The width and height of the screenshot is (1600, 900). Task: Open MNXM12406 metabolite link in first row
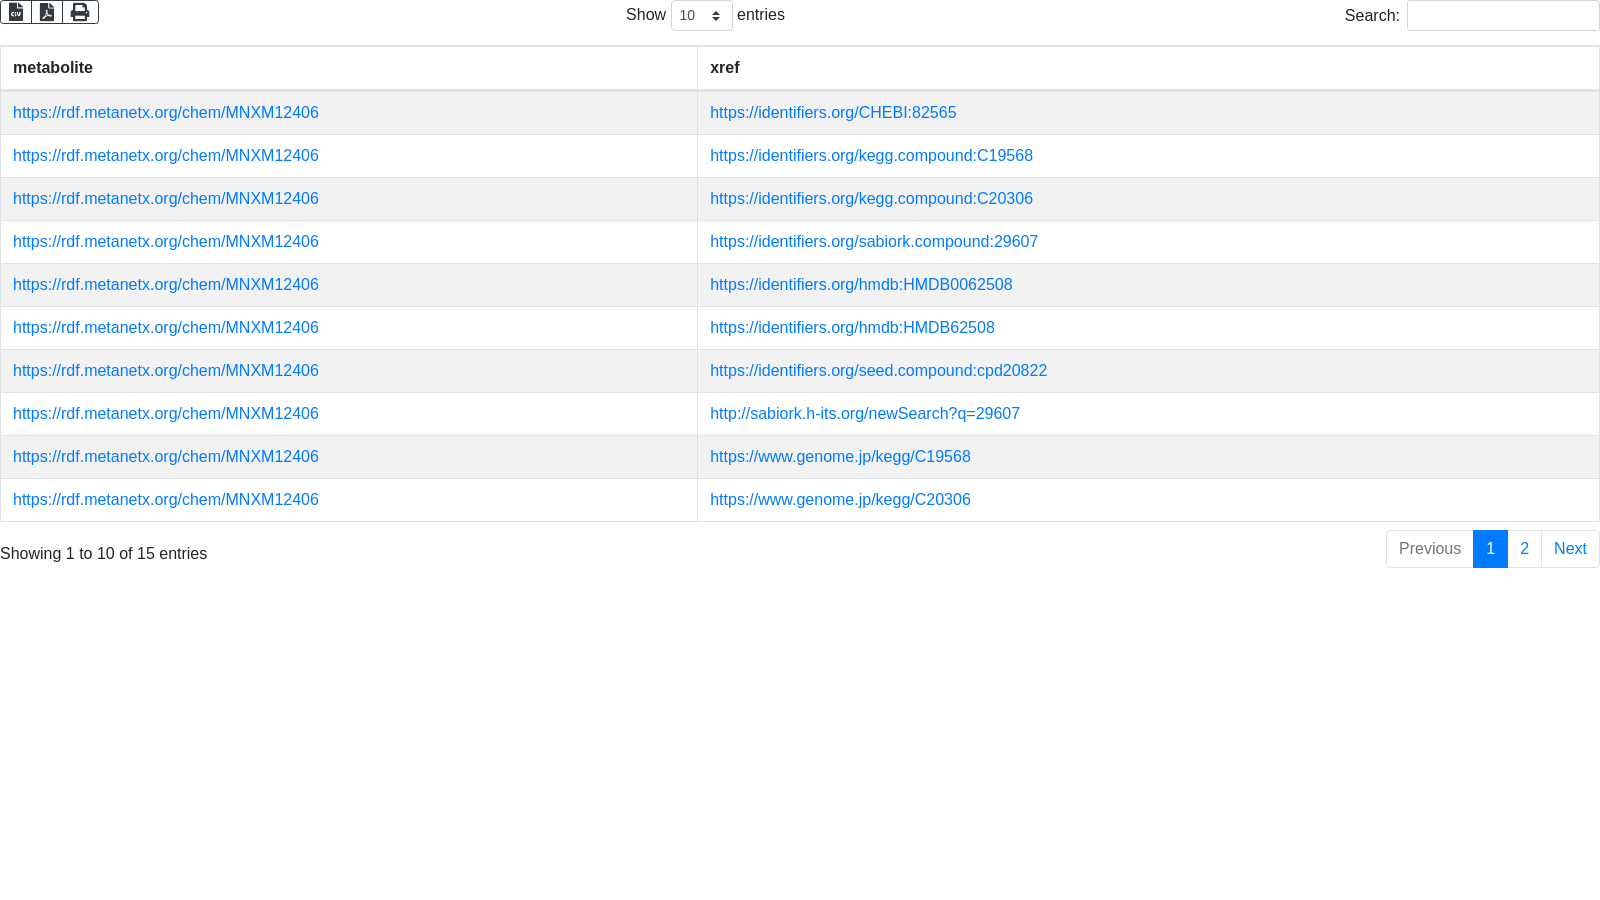click(165, 113)
